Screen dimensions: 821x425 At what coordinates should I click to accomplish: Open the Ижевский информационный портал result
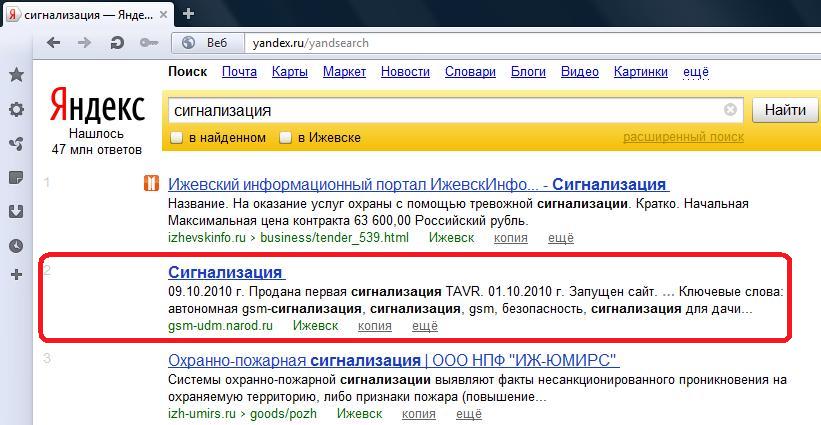(x=418, y=184)
